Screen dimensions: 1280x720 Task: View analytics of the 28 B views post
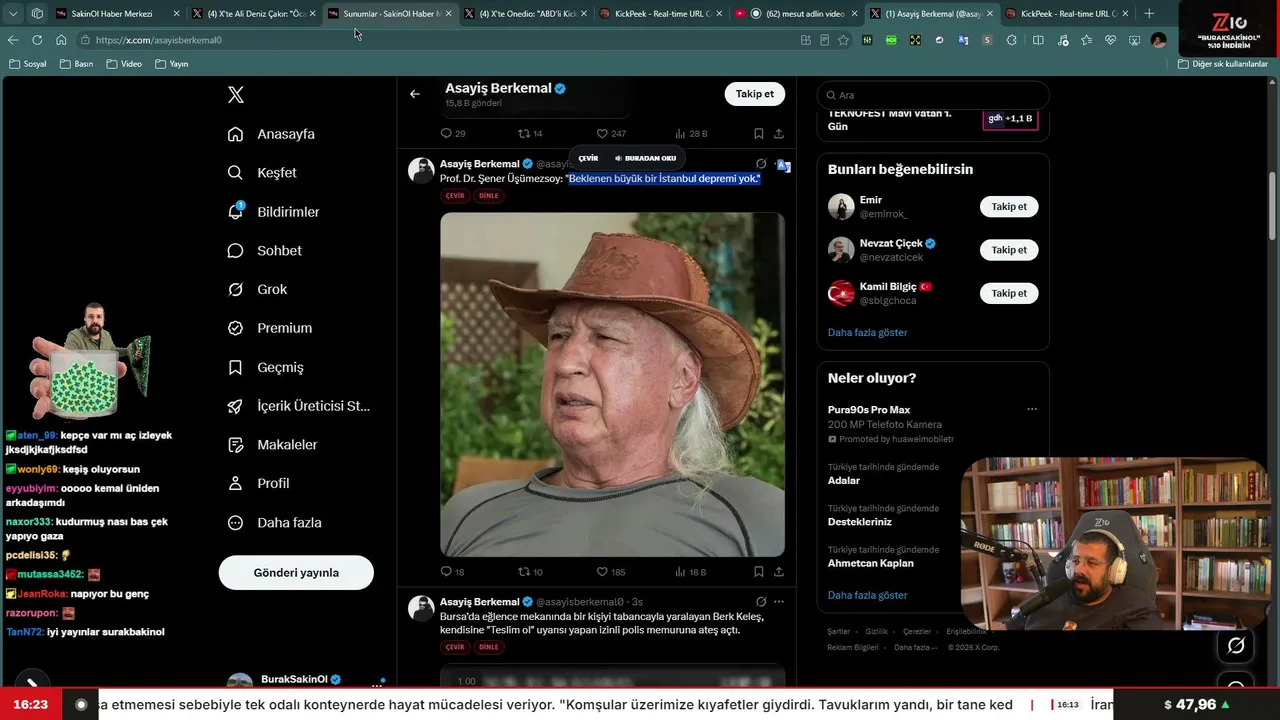691,133
